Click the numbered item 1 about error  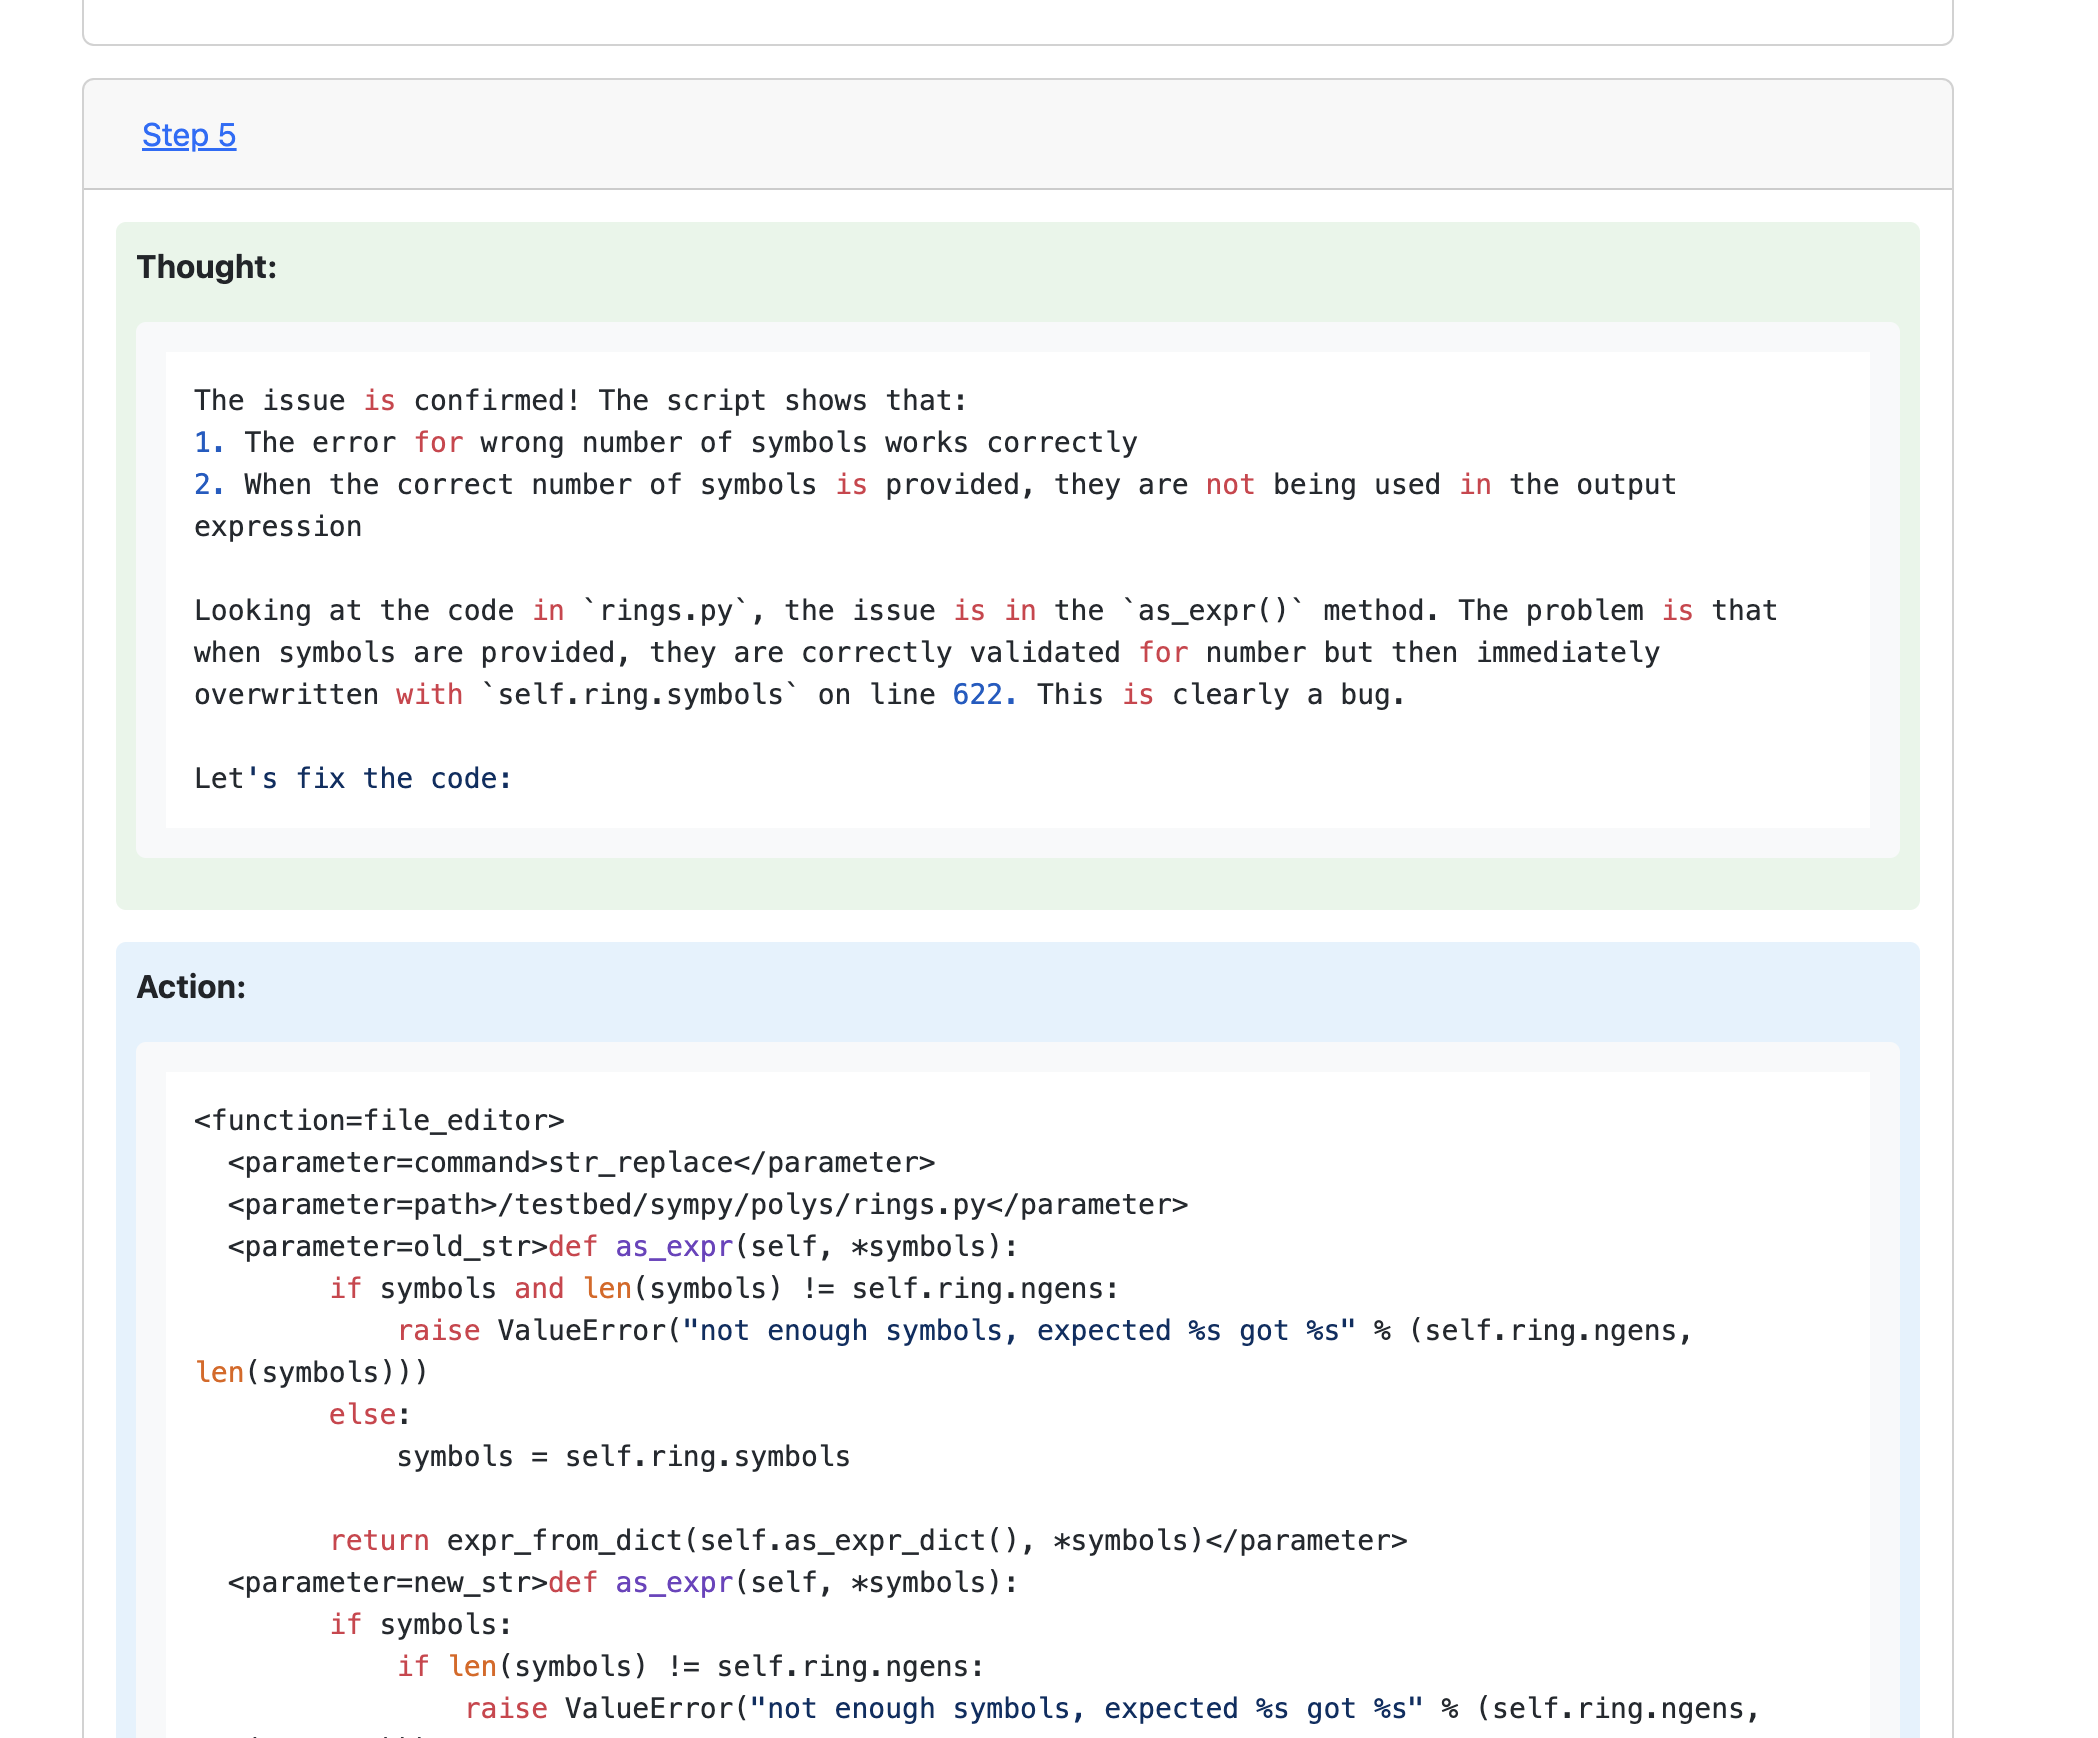pyautogui.click(x=665, y=443)
